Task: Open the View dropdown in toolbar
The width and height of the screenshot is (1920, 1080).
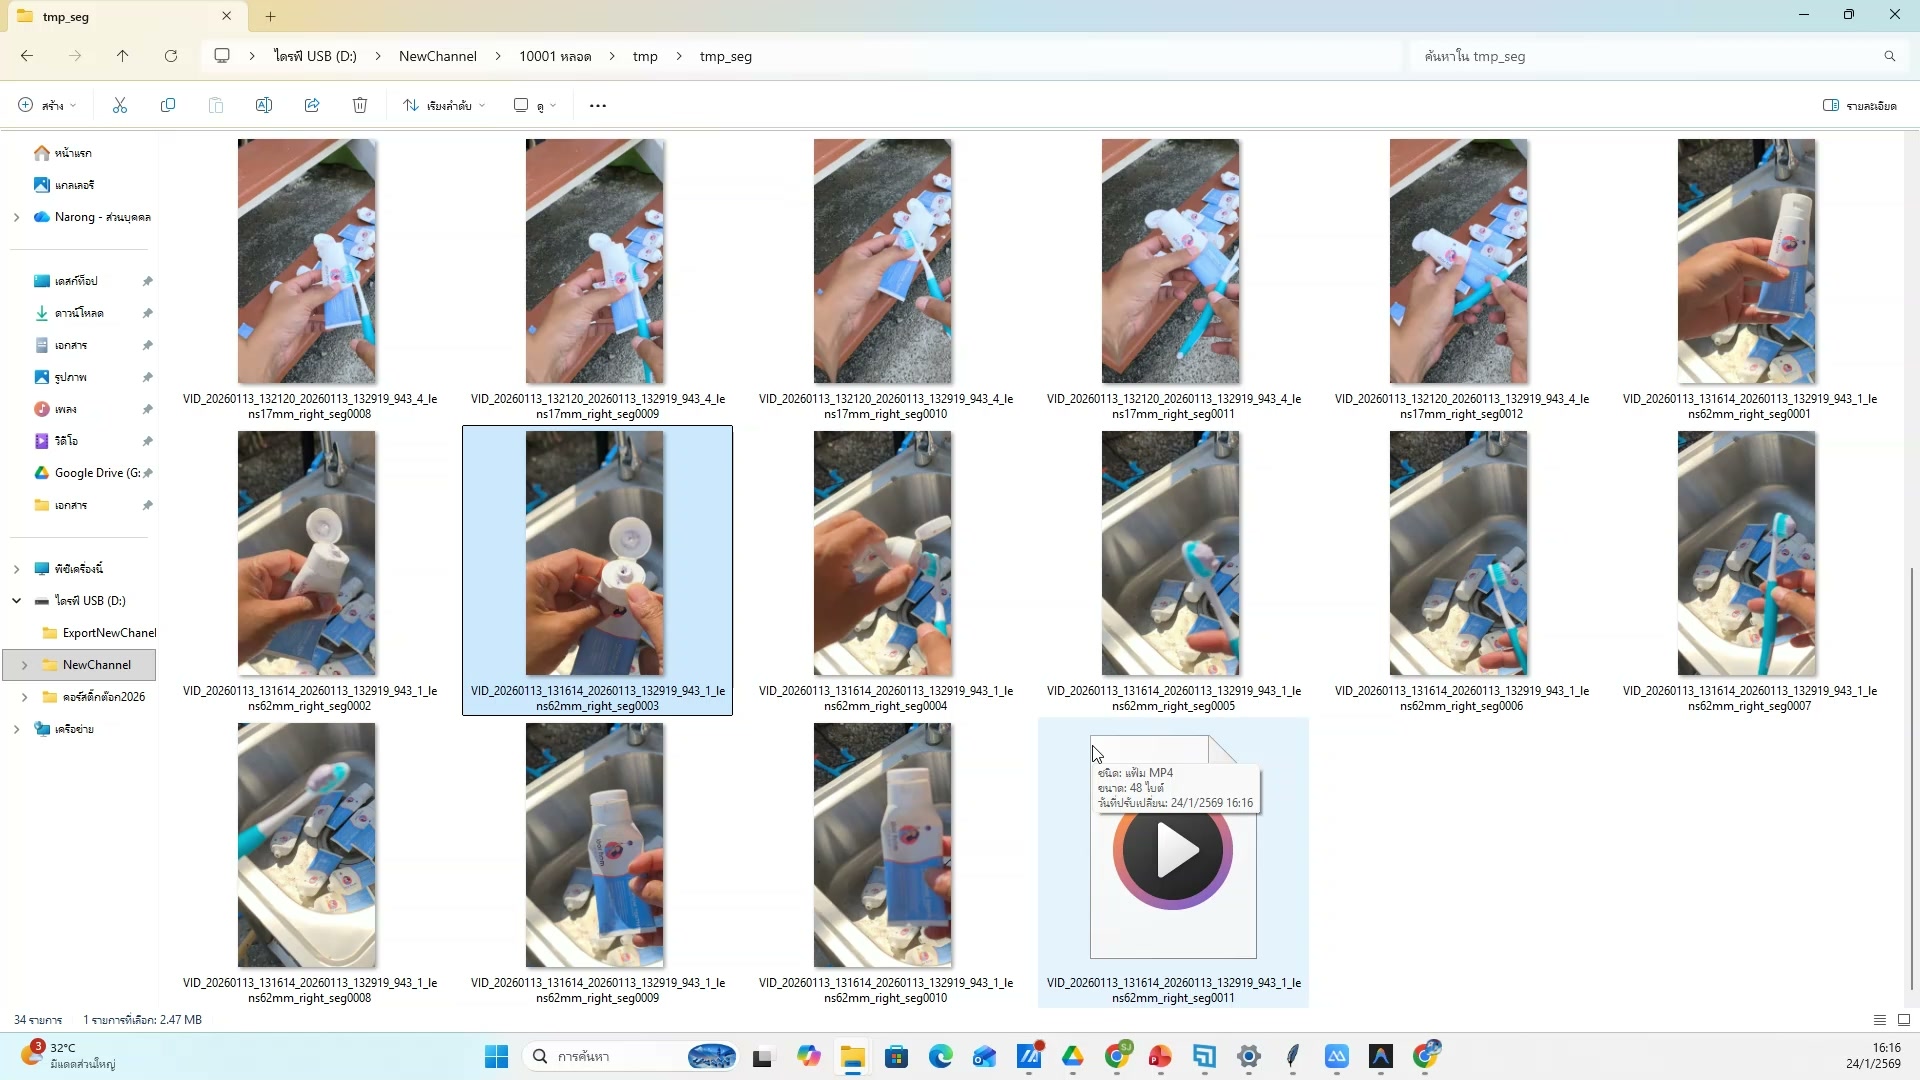Action: click(535, 105)
